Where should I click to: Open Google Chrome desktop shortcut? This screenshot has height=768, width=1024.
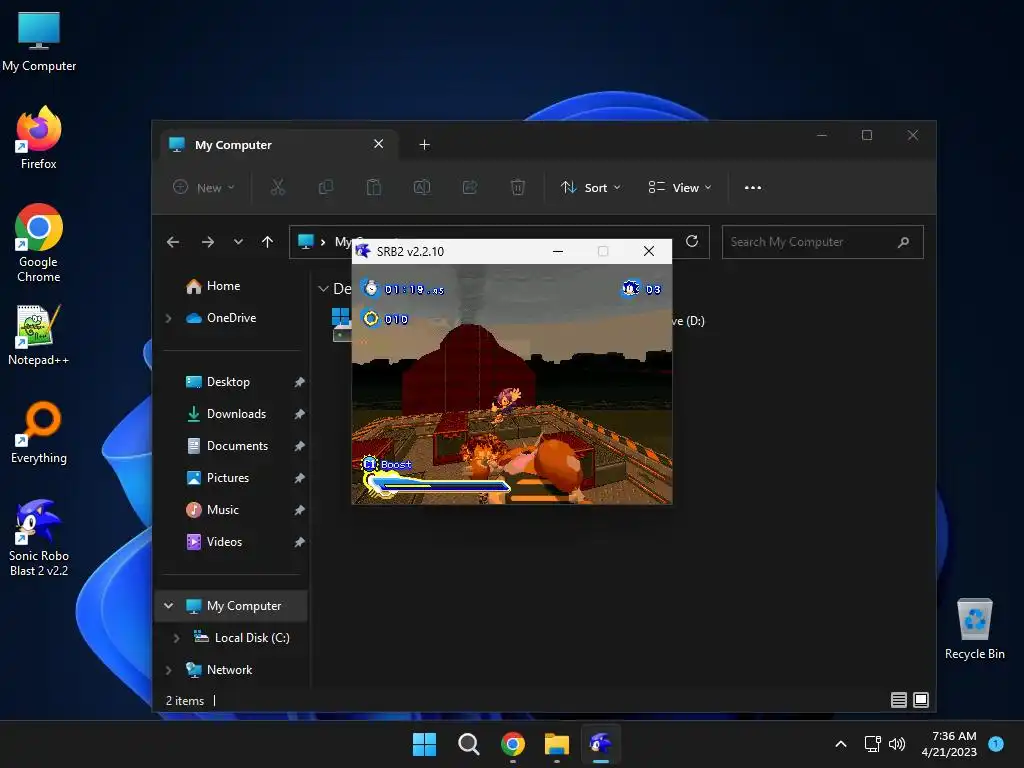click(39, 243)
